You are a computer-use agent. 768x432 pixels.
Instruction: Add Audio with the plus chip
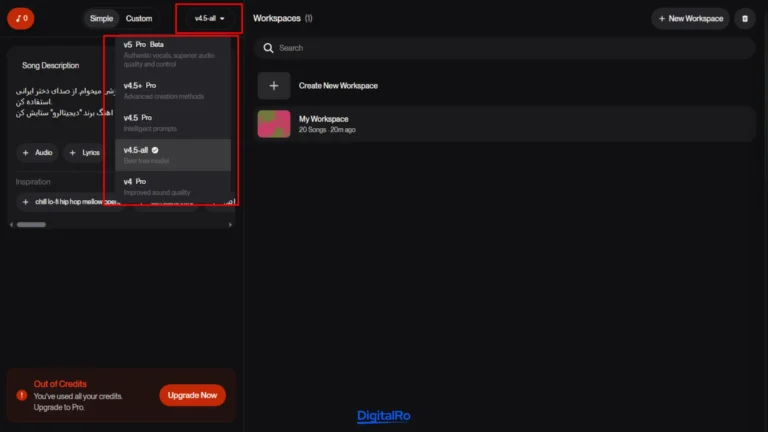[37, 153]
